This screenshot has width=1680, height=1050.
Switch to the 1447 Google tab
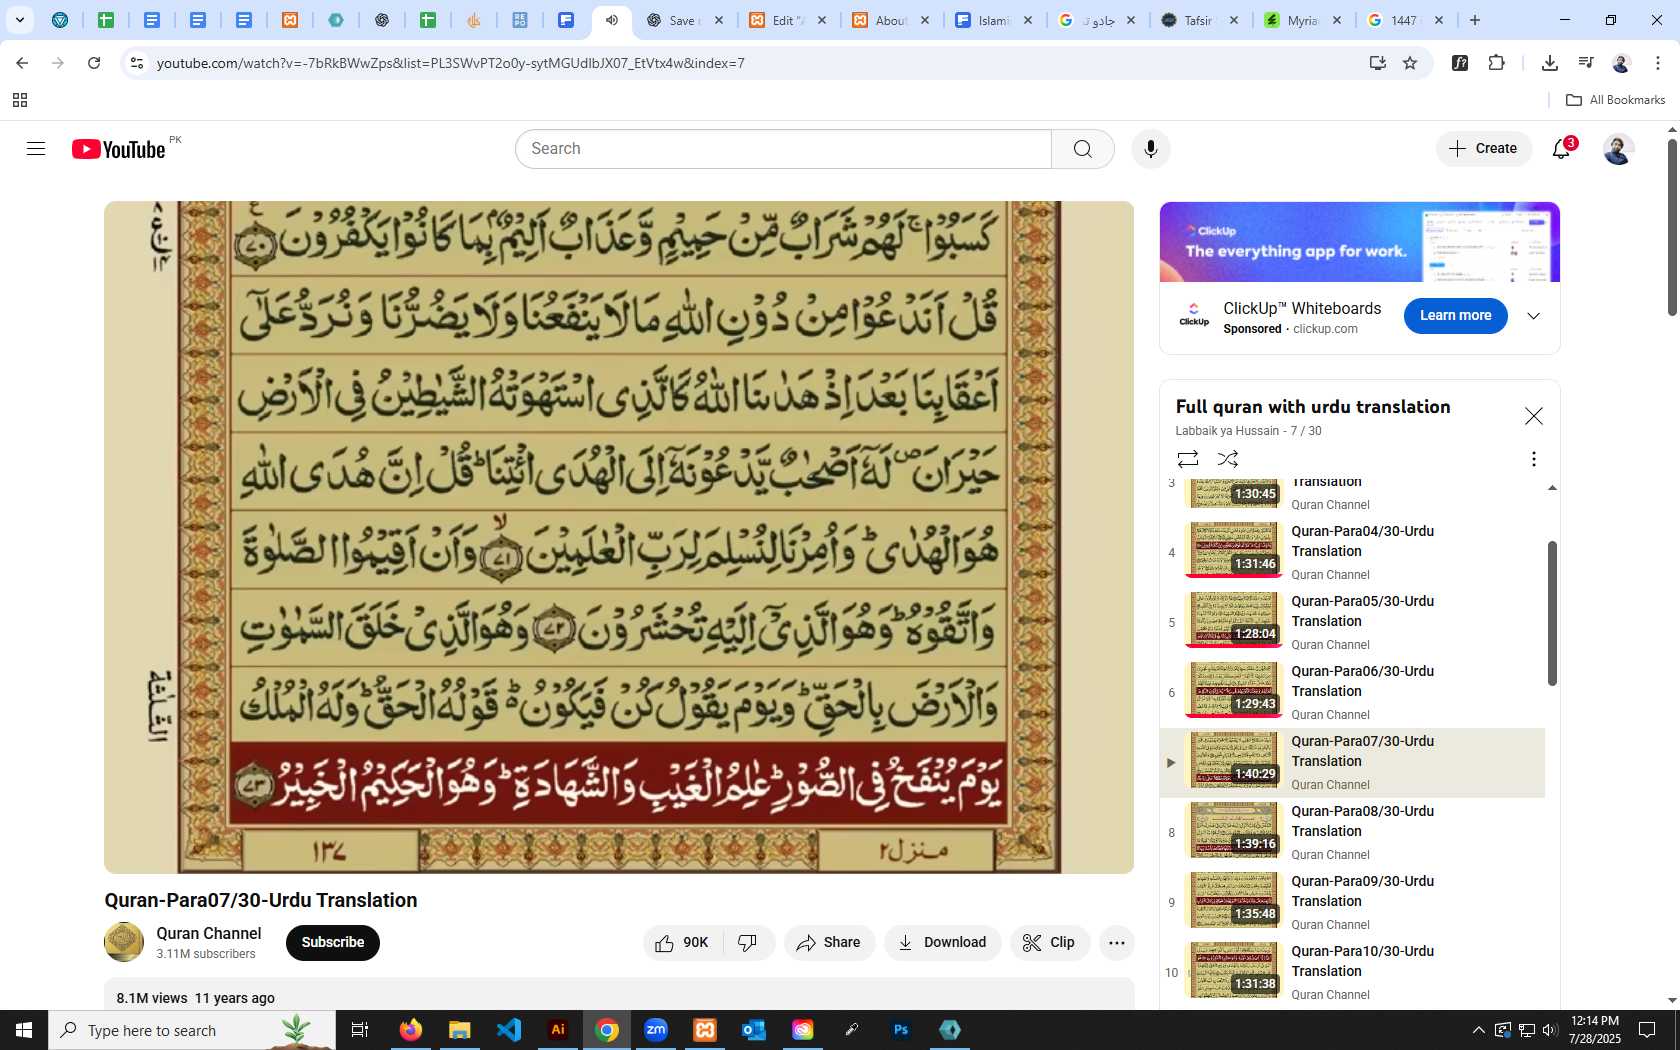pos(1404,20)
